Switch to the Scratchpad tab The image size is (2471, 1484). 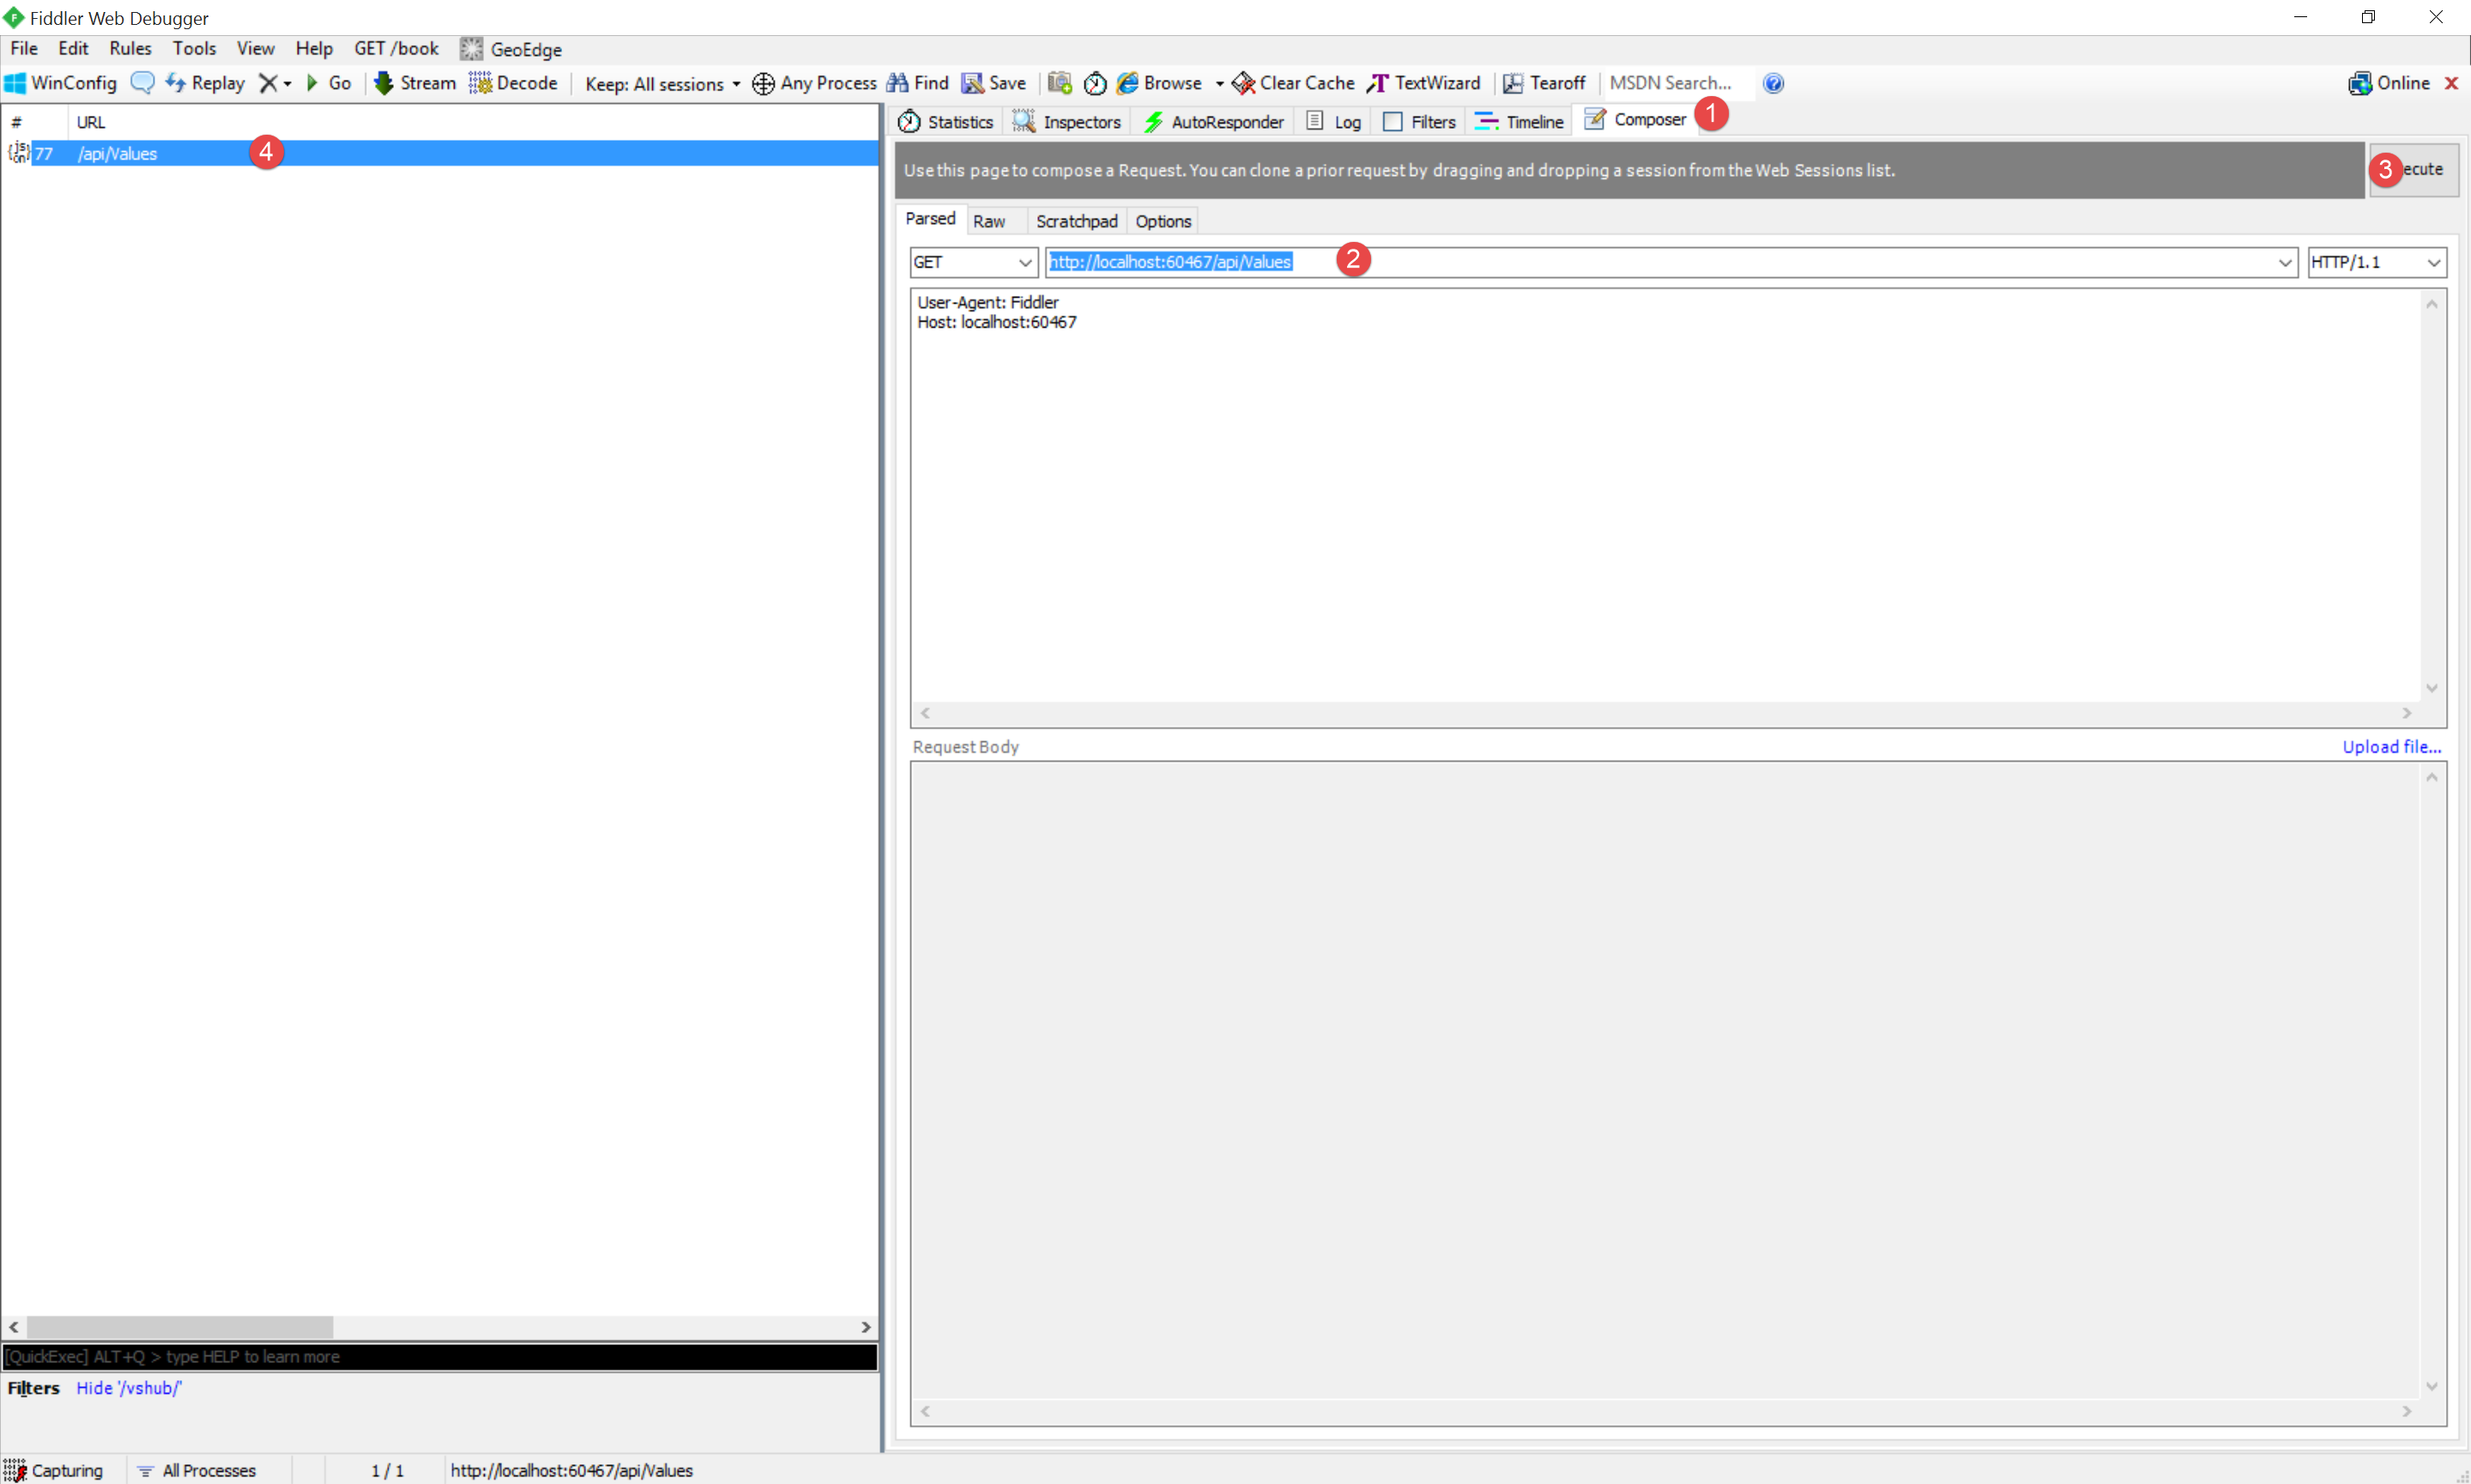1073,220
